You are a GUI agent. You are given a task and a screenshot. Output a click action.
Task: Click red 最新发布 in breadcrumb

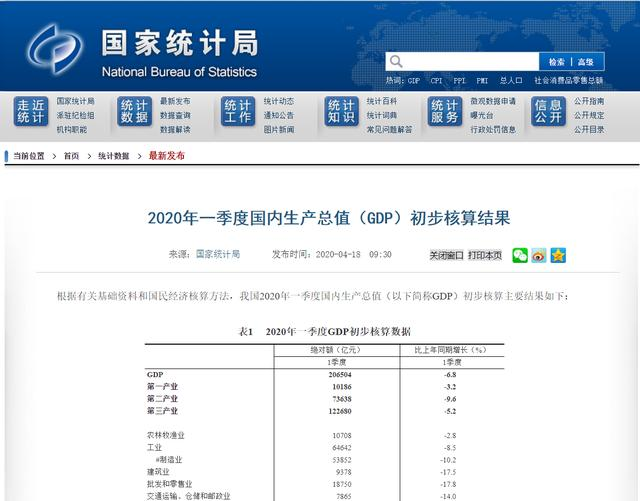pos(167,156)
